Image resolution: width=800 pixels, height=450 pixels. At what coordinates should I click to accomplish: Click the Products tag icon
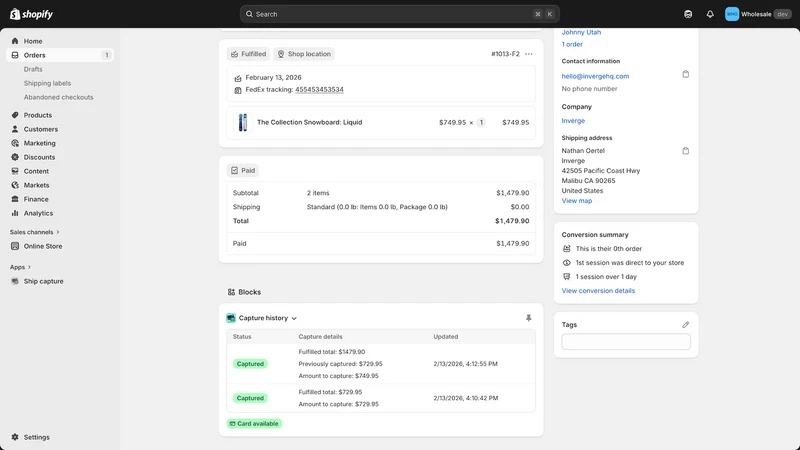[15, 115]
